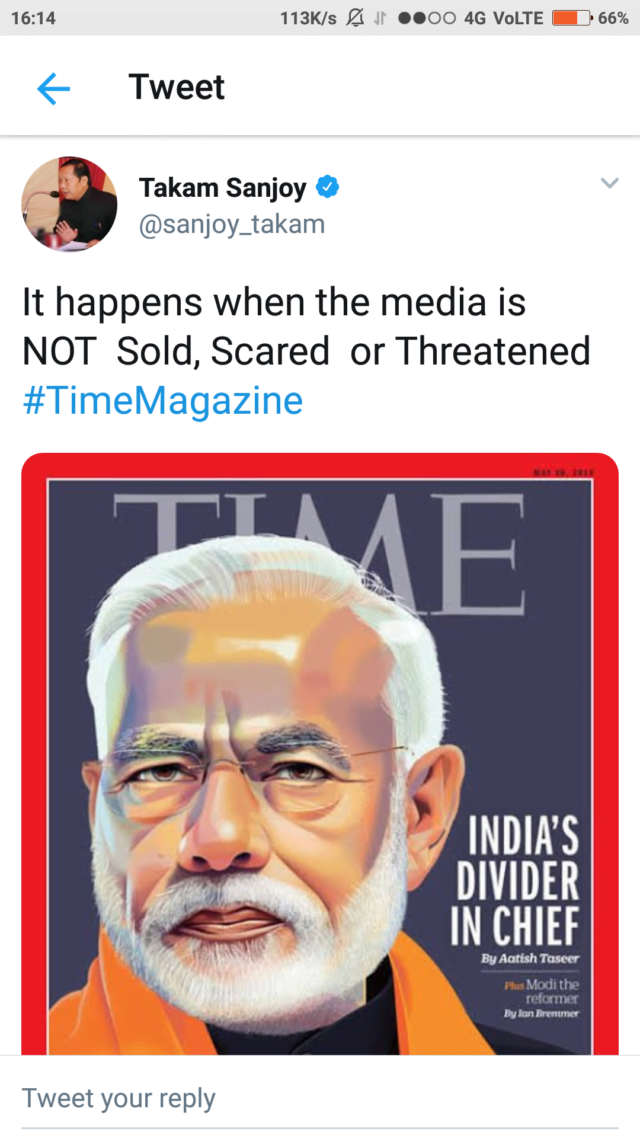The height and width of the screenshot is (1138, 640).
Task: Select the Takam Sanjoy display name
Action: coord(223,188)
